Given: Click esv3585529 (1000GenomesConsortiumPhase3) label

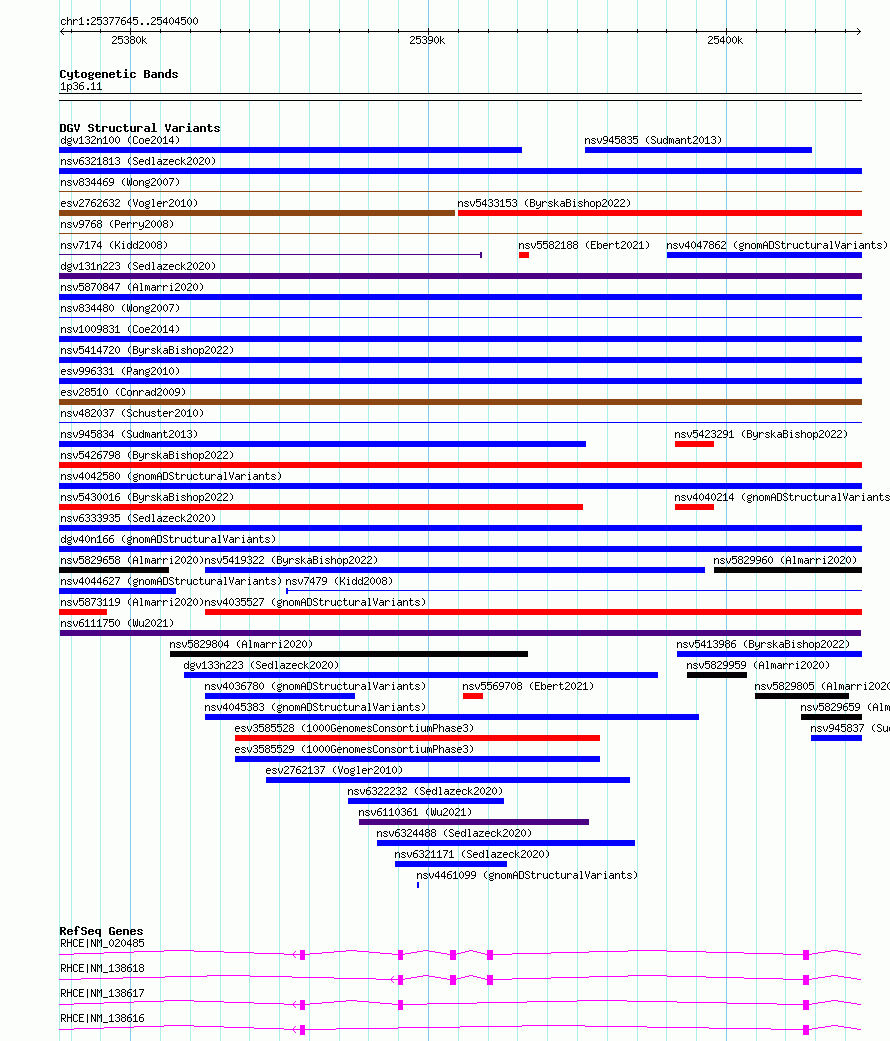Looking at the screenshot, I should (x=354, y=750).
